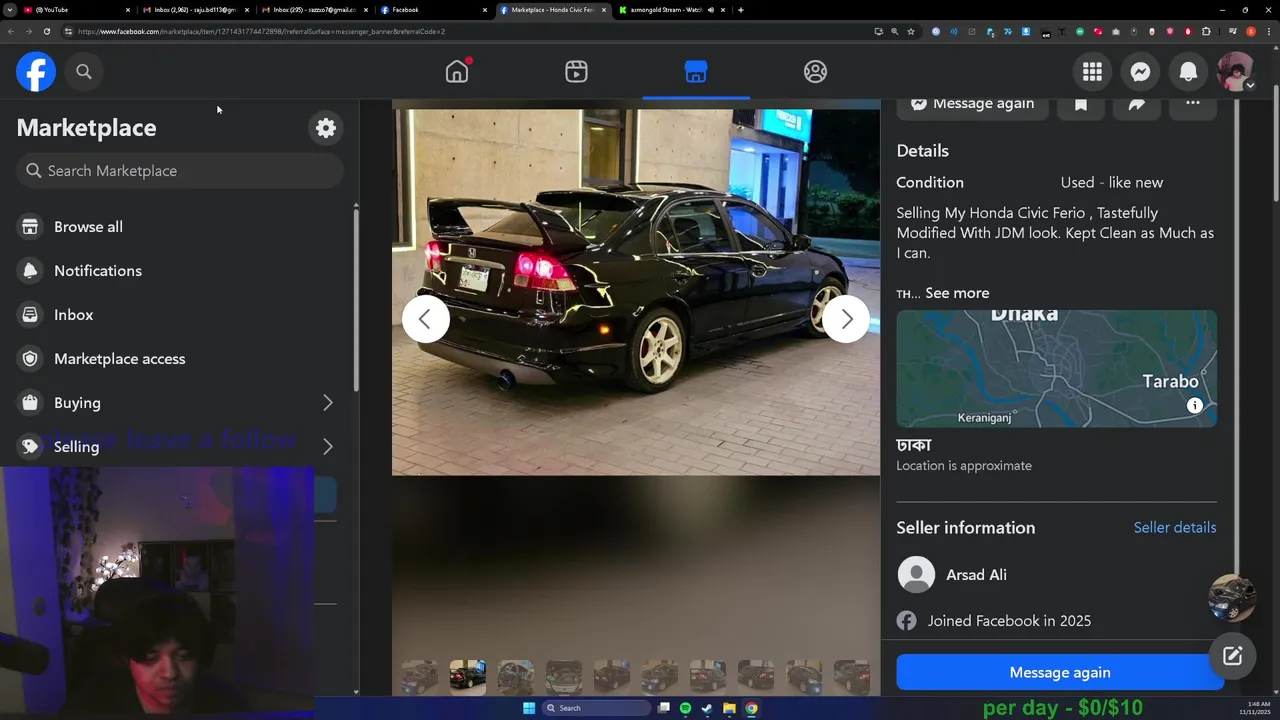Screen dimensions: 1280x720
Task: Click the blue Message again button at bottom
Action: point(1060,673)
